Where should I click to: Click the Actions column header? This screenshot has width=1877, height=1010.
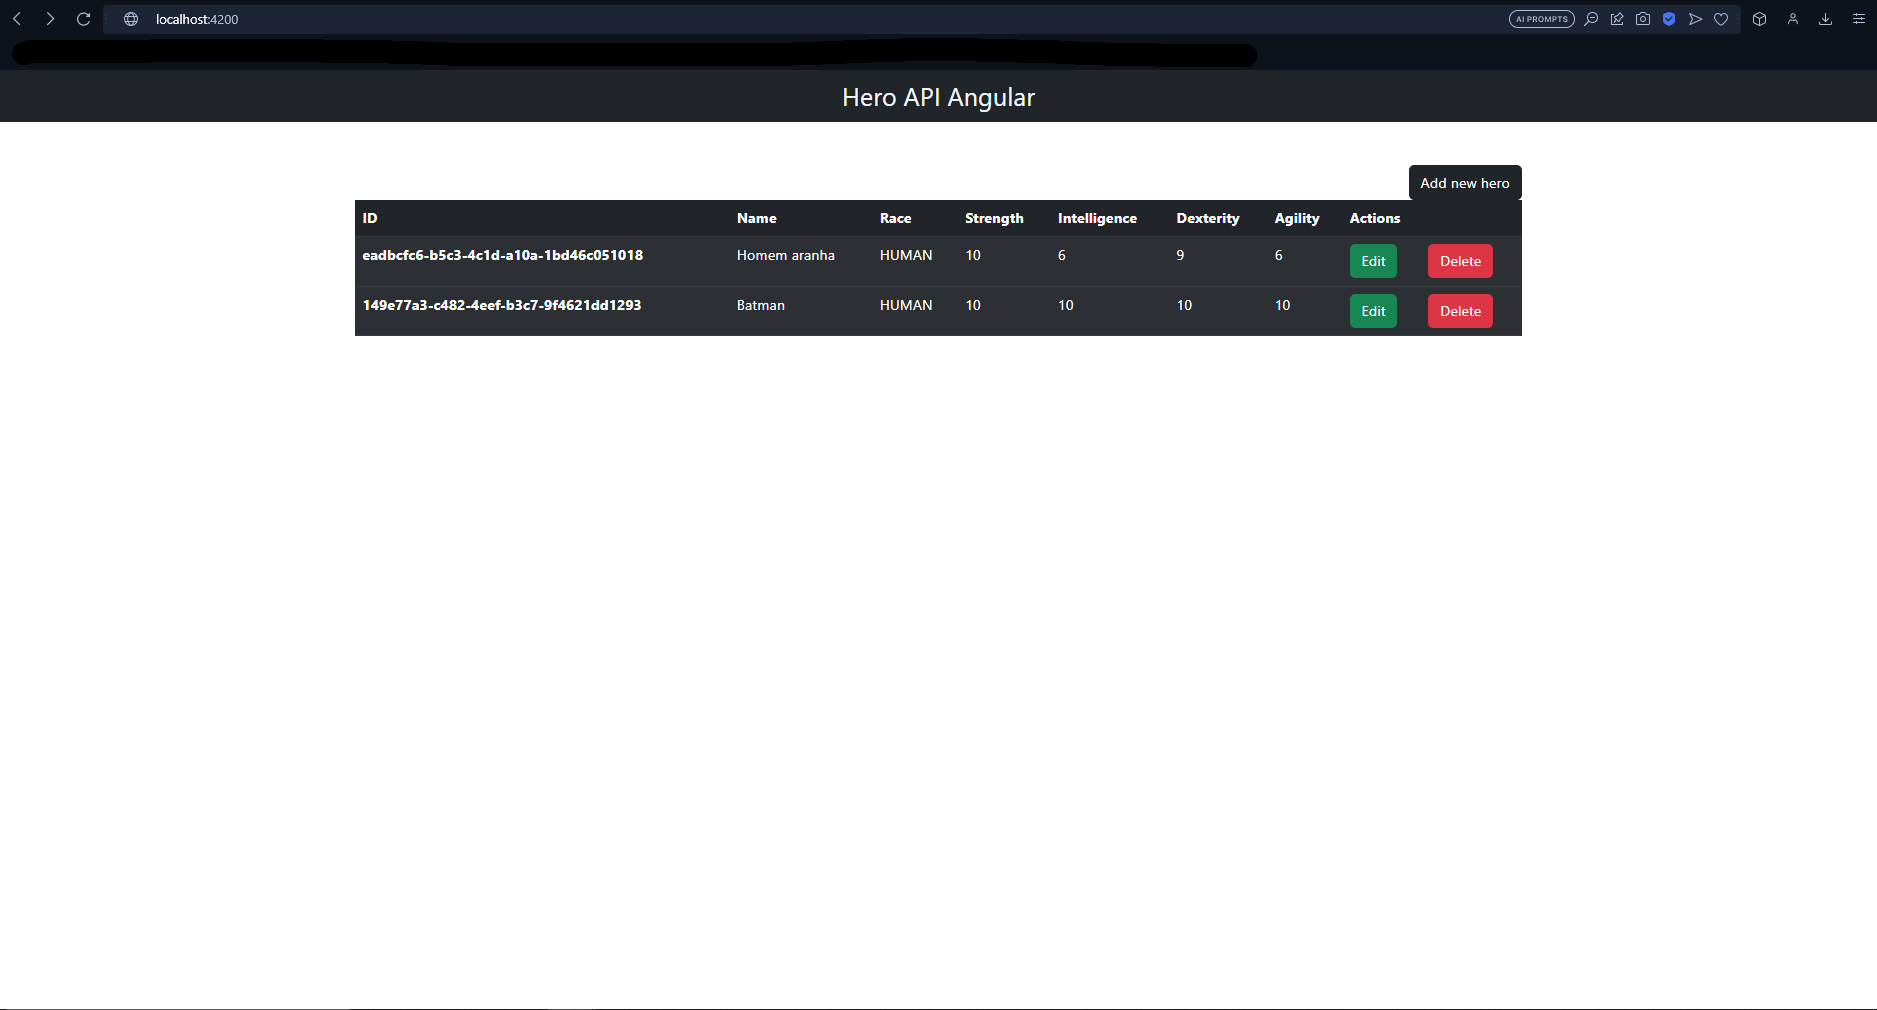click(1375, 218)
